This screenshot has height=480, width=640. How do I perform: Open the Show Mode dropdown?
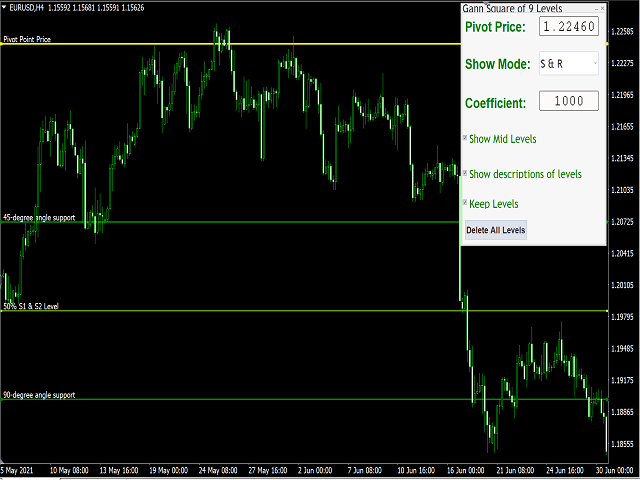568,64
